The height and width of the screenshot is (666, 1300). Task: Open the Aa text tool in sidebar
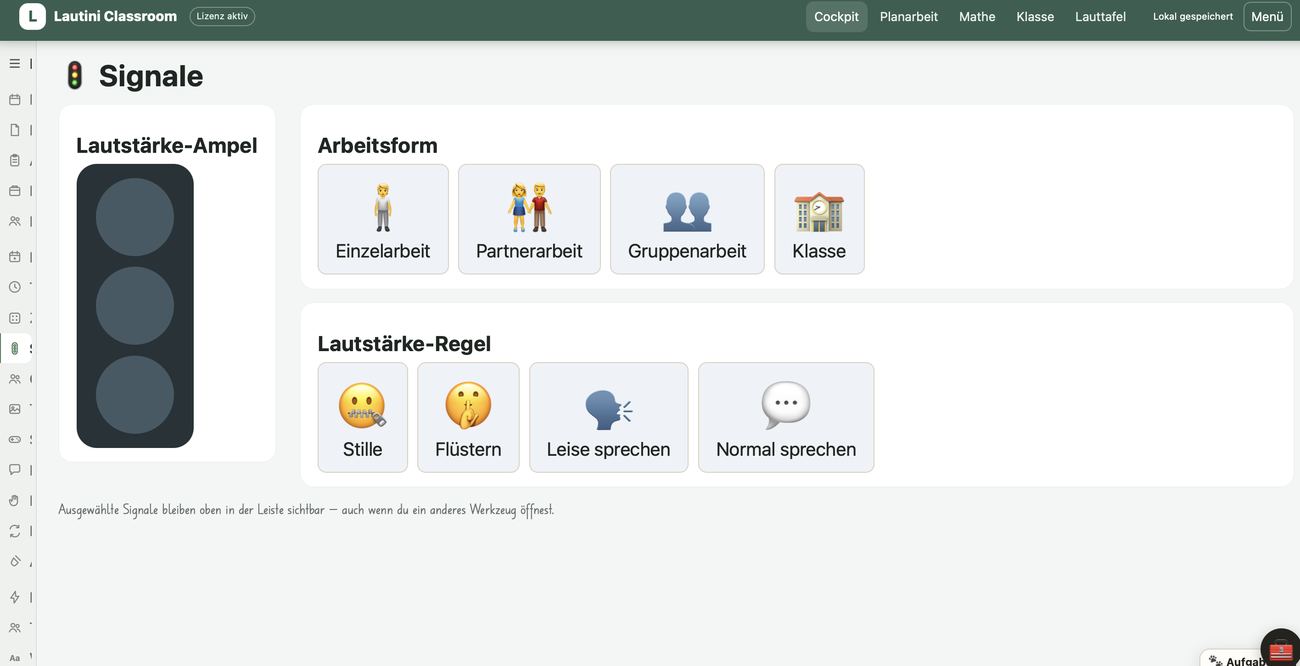[x=14, y=658]
